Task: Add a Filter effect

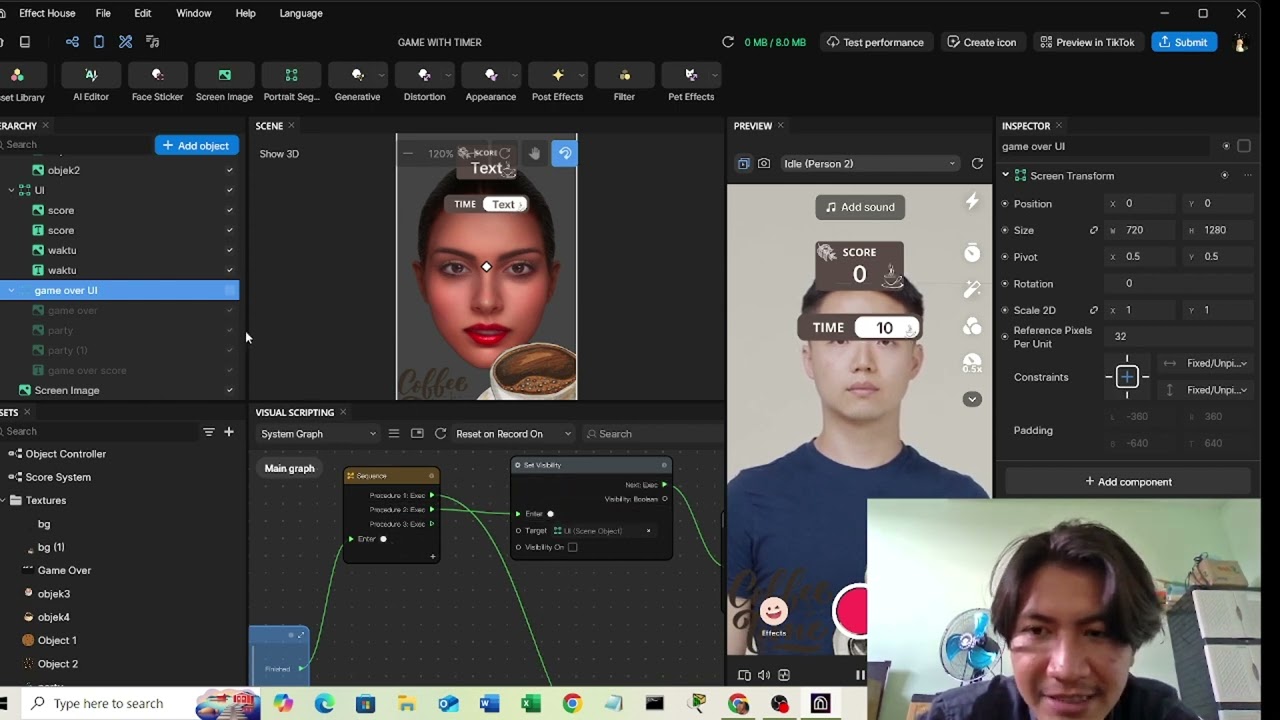Action: pyautogui.click(x=624, y=84)
